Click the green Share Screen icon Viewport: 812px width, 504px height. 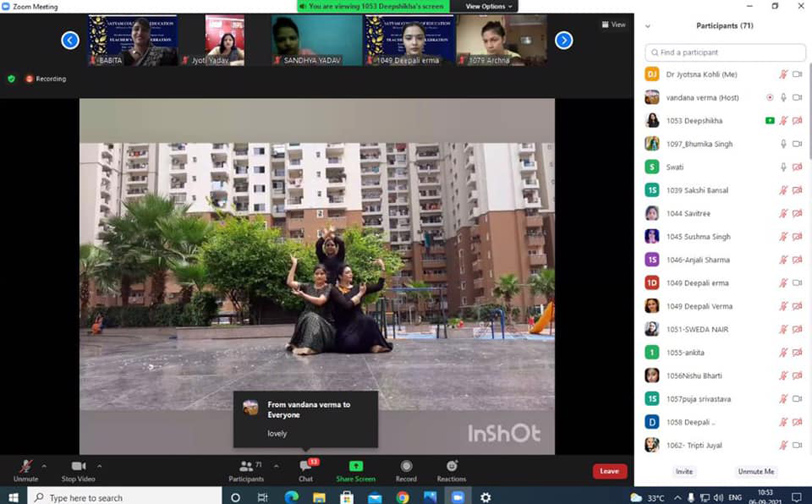(x=355, y=469)
